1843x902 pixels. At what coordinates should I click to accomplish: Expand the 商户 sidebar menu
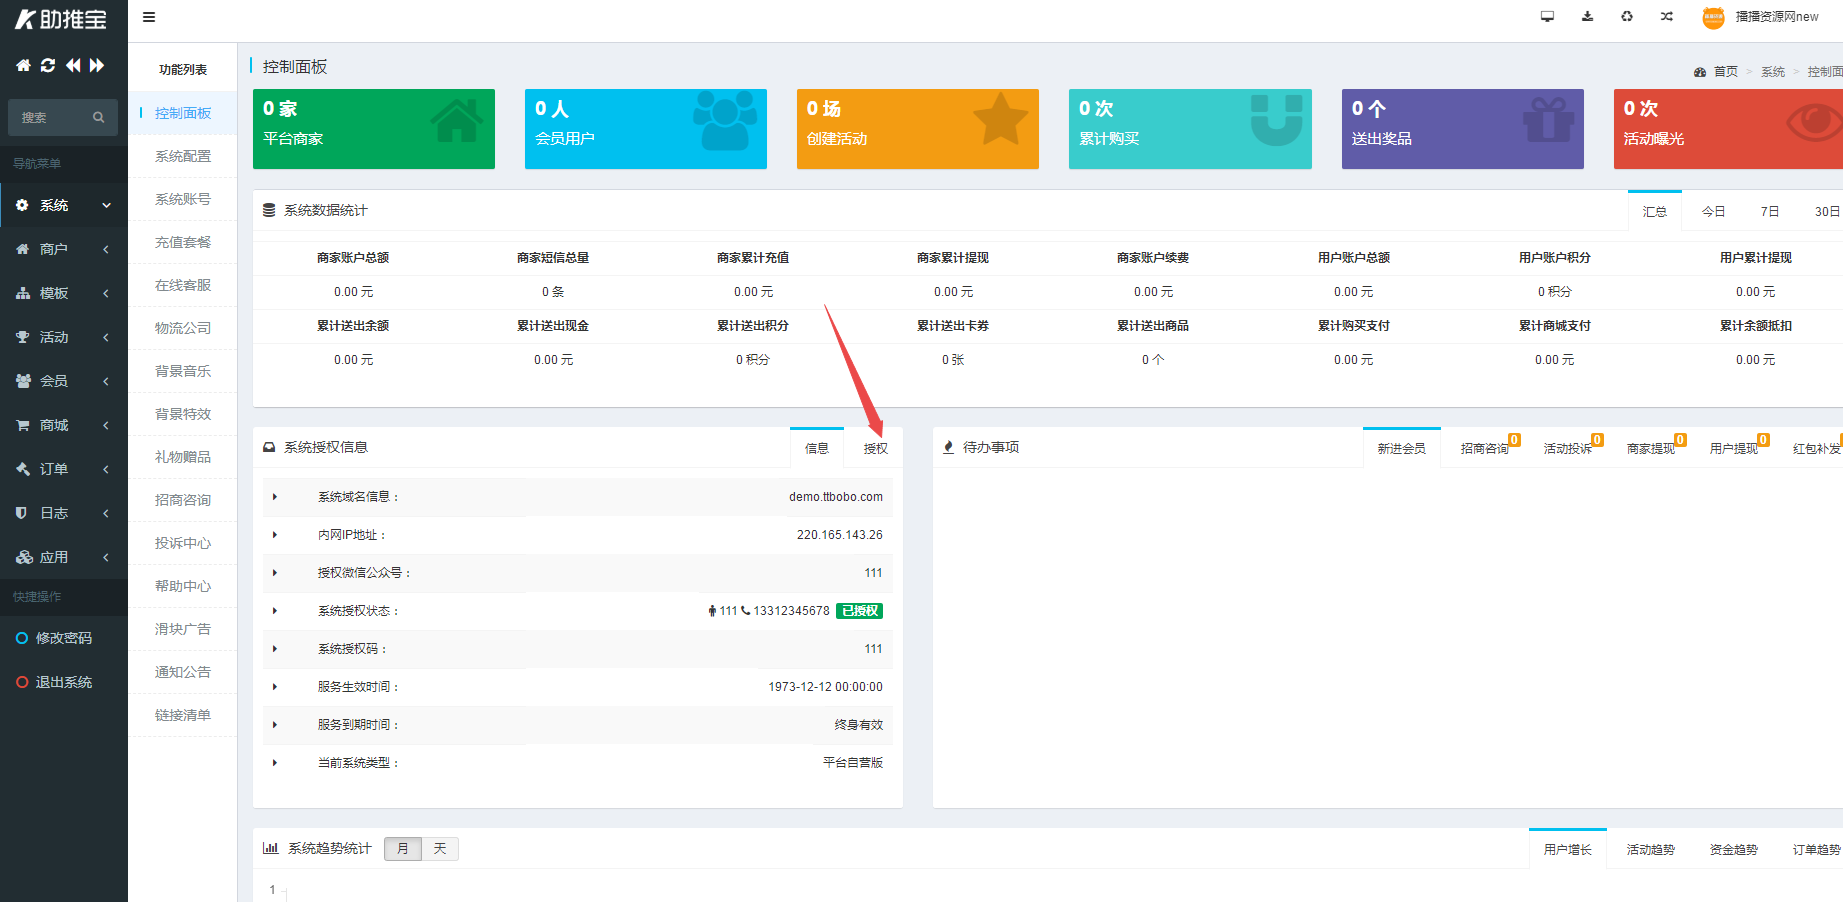point(64,249)
